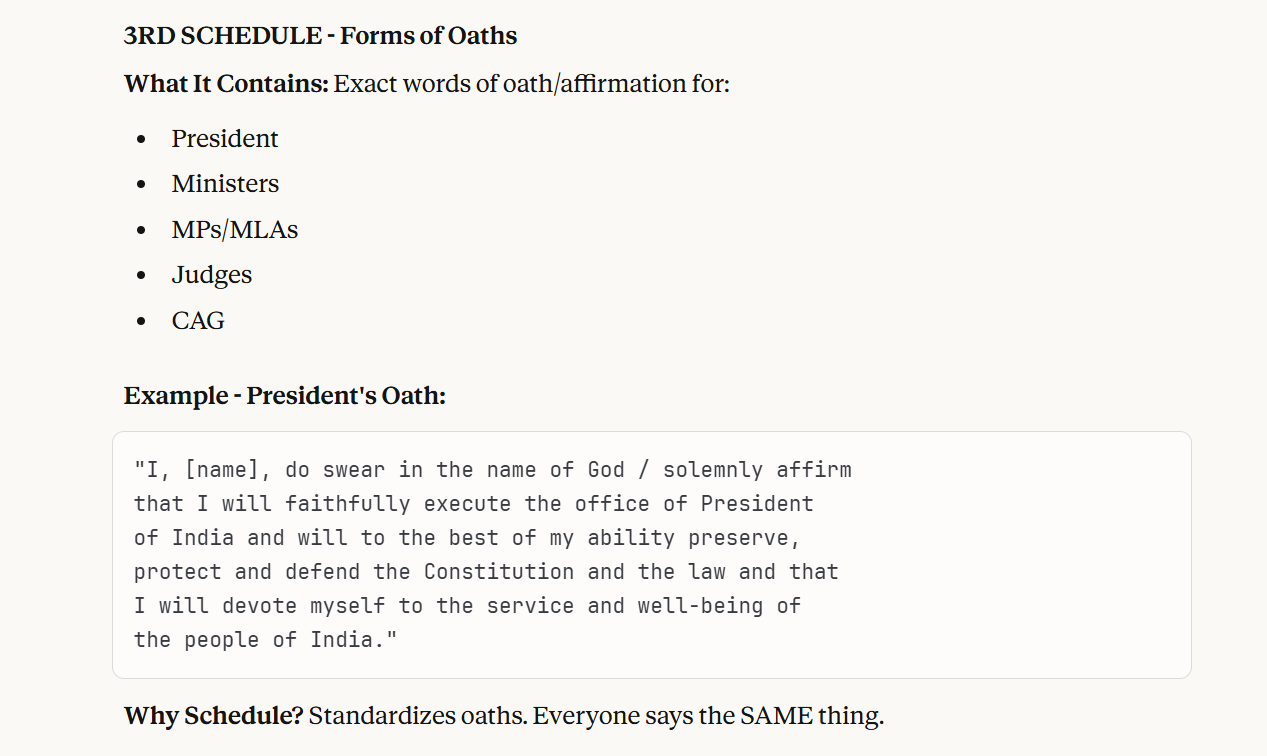Click the "Judges" bullet item
This screenshot has height=756, width=1267.
click(211, 275)
